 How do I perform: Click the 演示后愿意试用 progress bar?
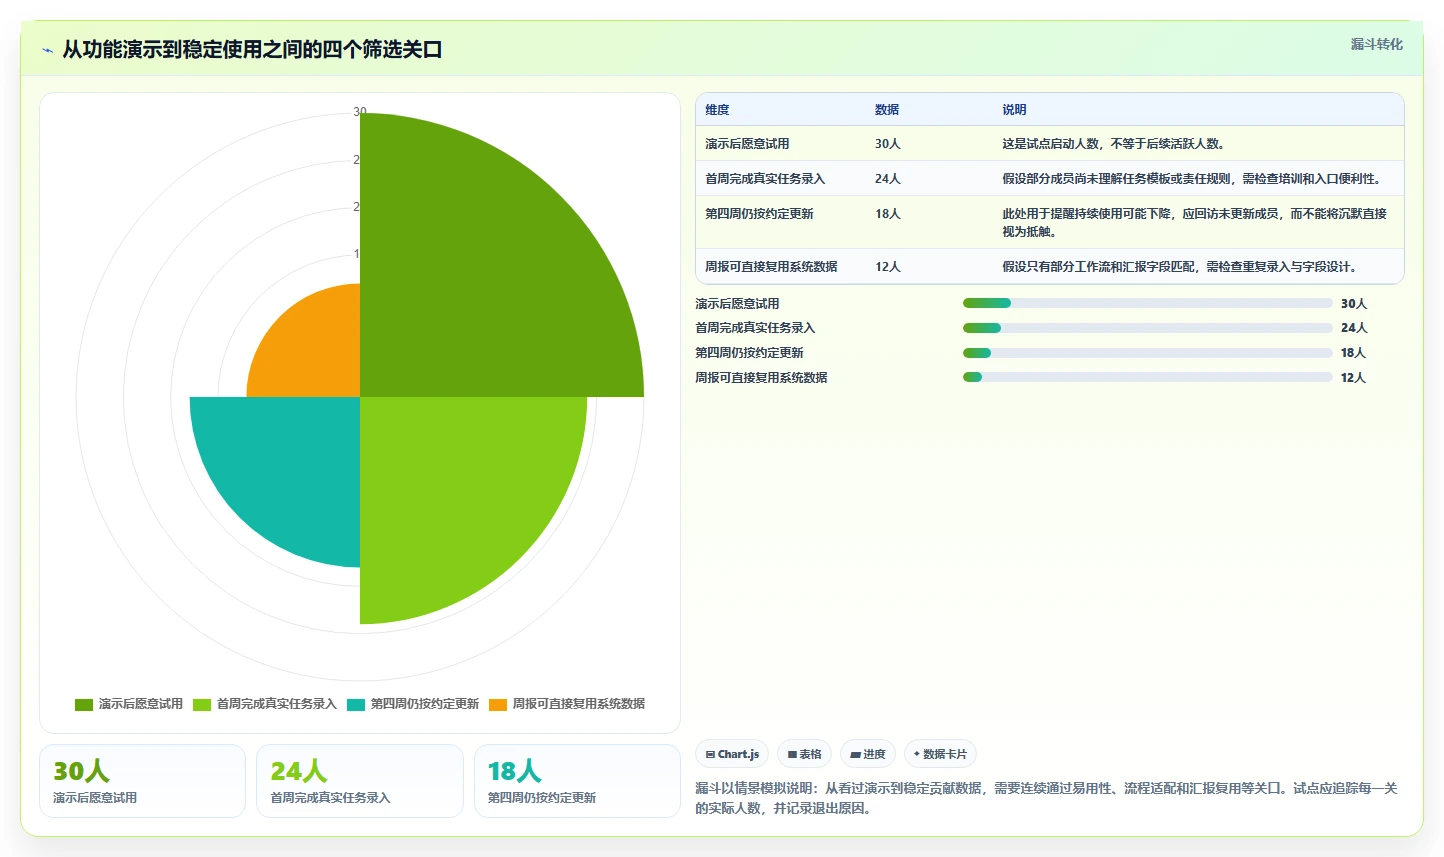point(1148,303)
